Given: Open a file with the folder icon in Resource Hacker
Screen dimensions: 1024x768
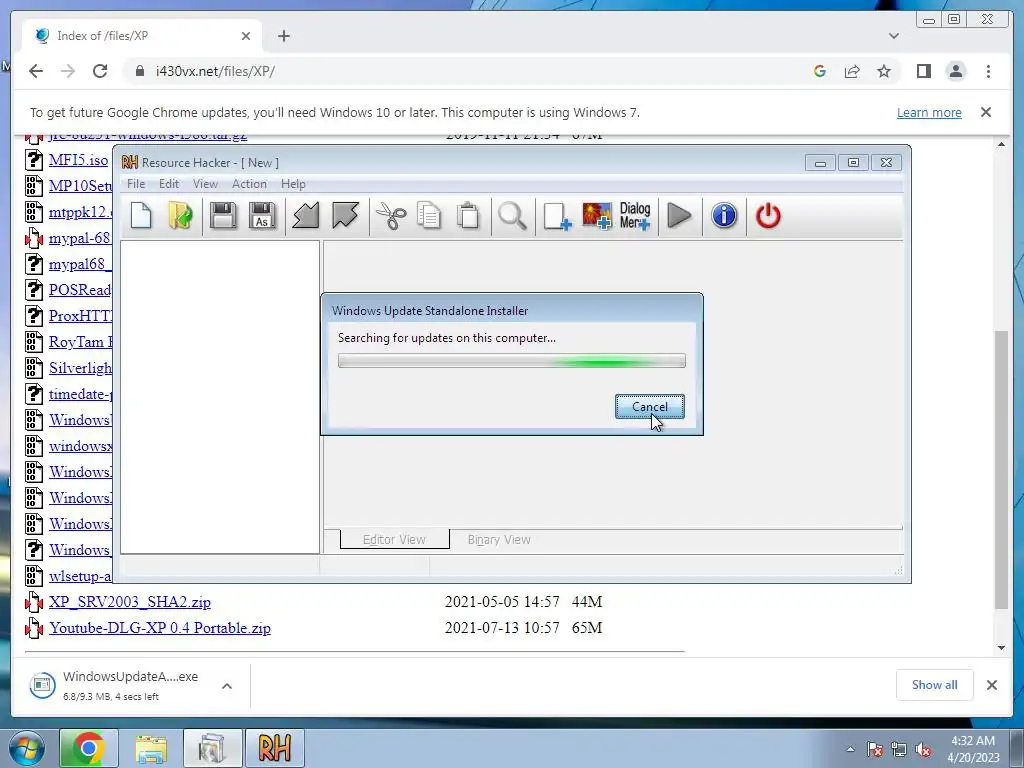Looking at the screenshot, I should (180, 216).
